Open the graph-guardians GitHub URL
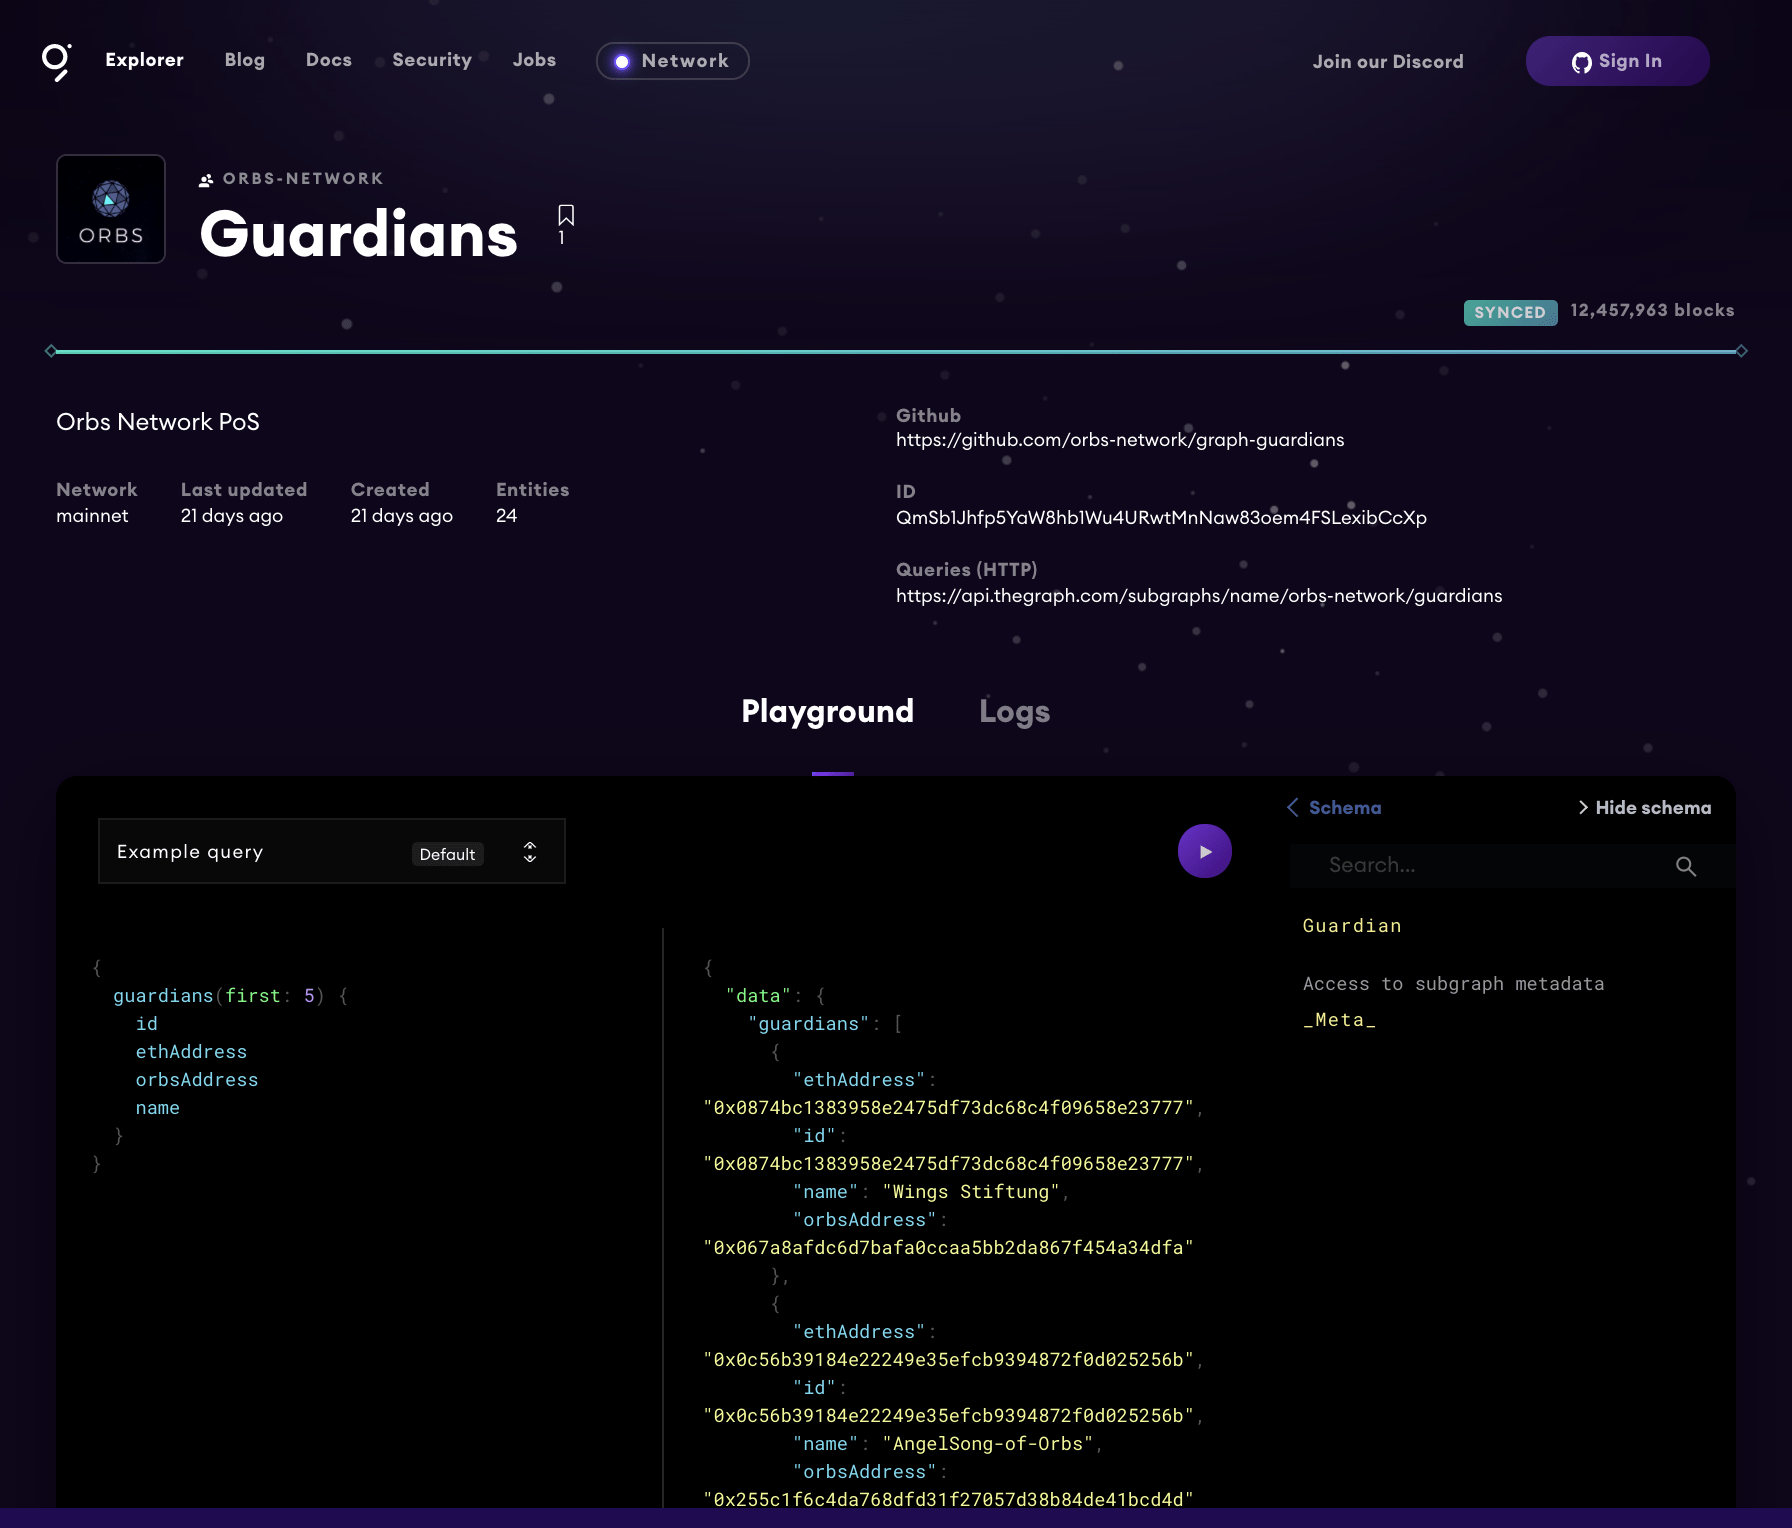The width and height of the screenshot is (1792, 1528). 1120,440
